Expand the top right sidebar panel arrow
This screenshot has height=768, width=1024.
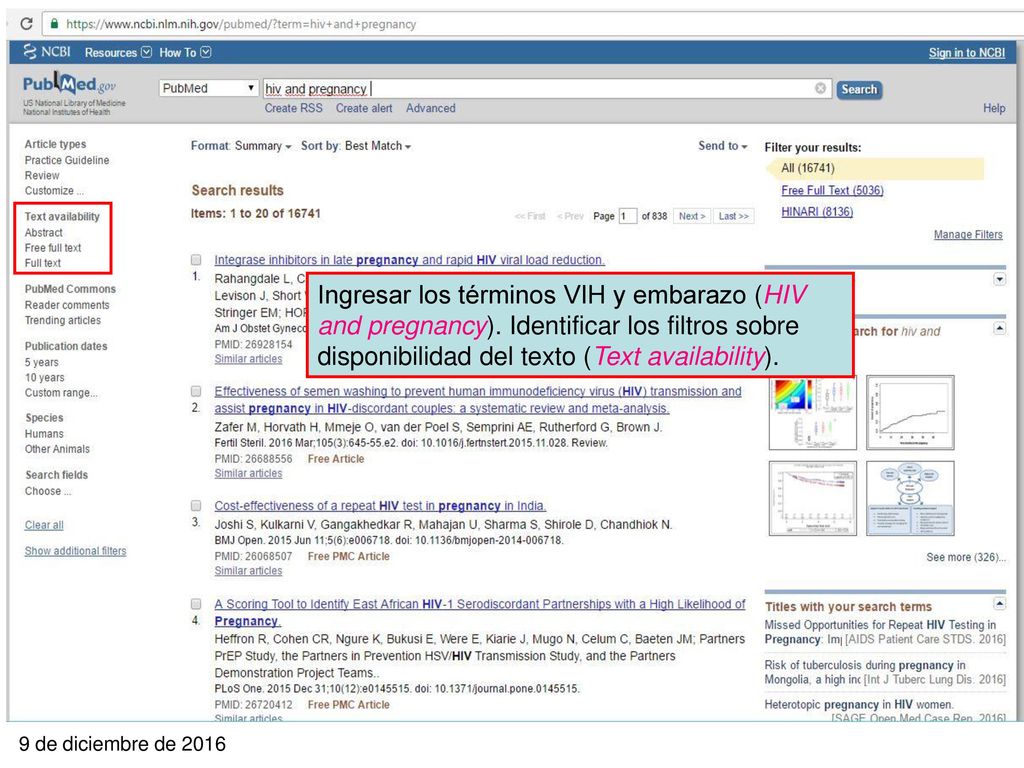999,279
